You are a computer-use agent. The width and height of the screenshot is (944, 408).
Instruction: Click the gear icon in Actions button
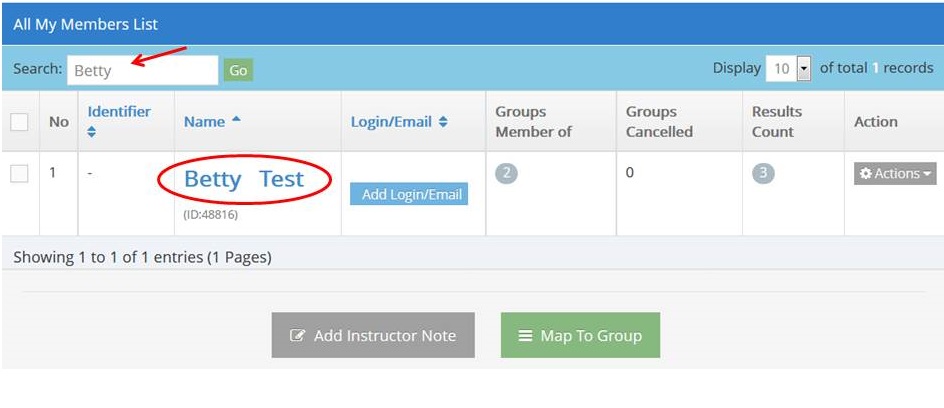pyautogui.click(x=865, y=173)
